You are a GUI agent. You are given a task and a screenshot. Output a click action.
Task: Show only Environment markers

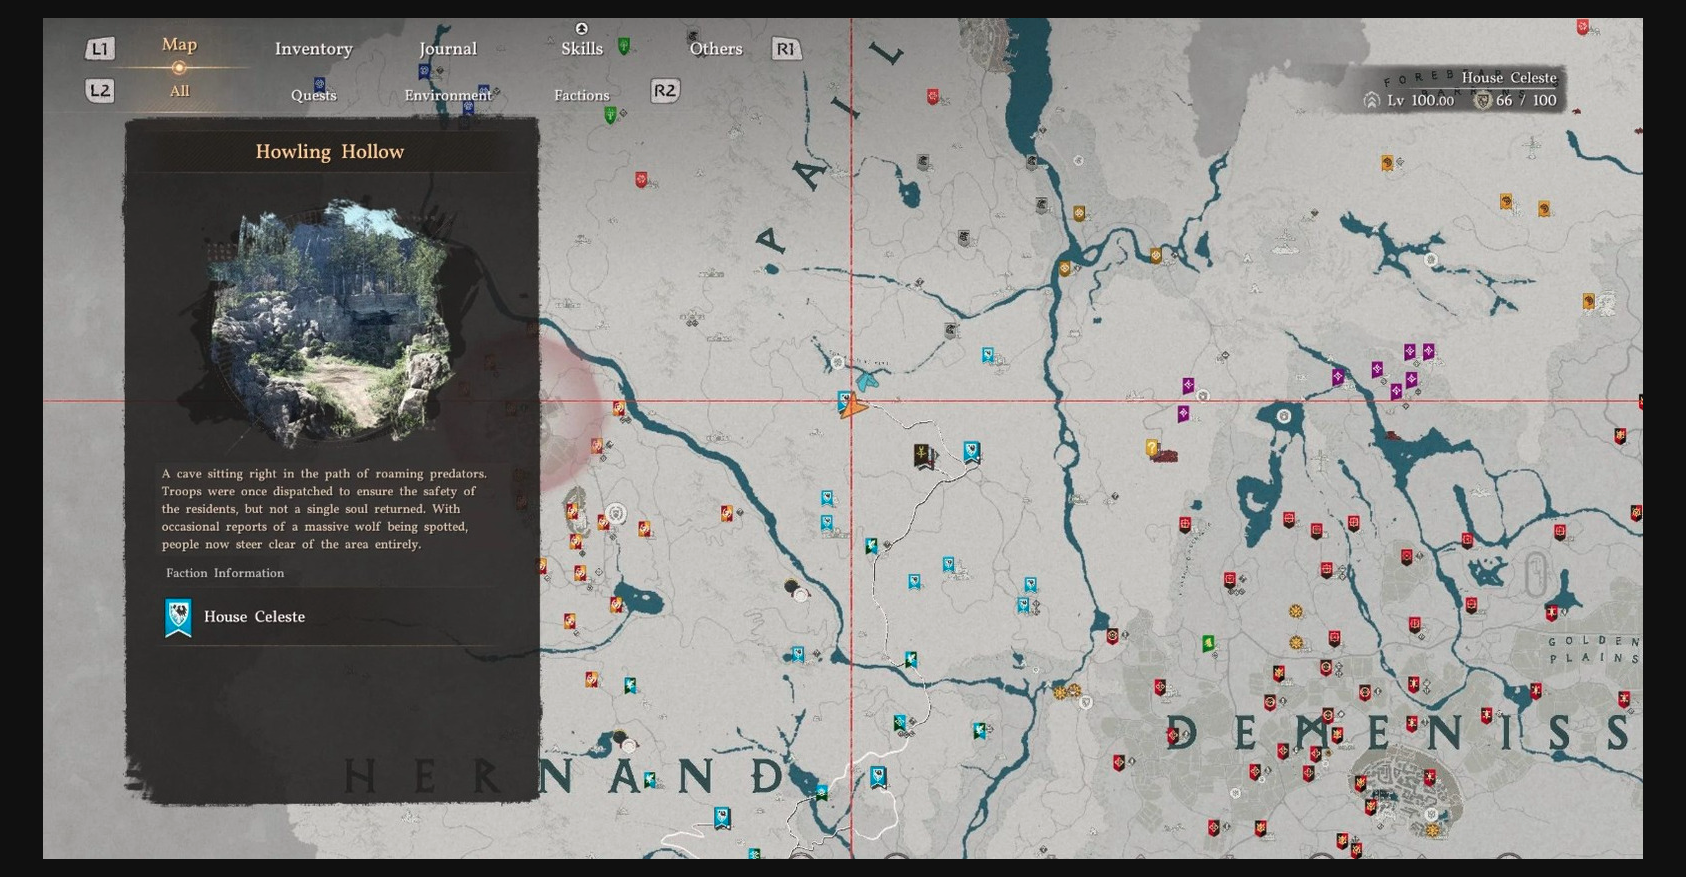click(x=447, y=95)
